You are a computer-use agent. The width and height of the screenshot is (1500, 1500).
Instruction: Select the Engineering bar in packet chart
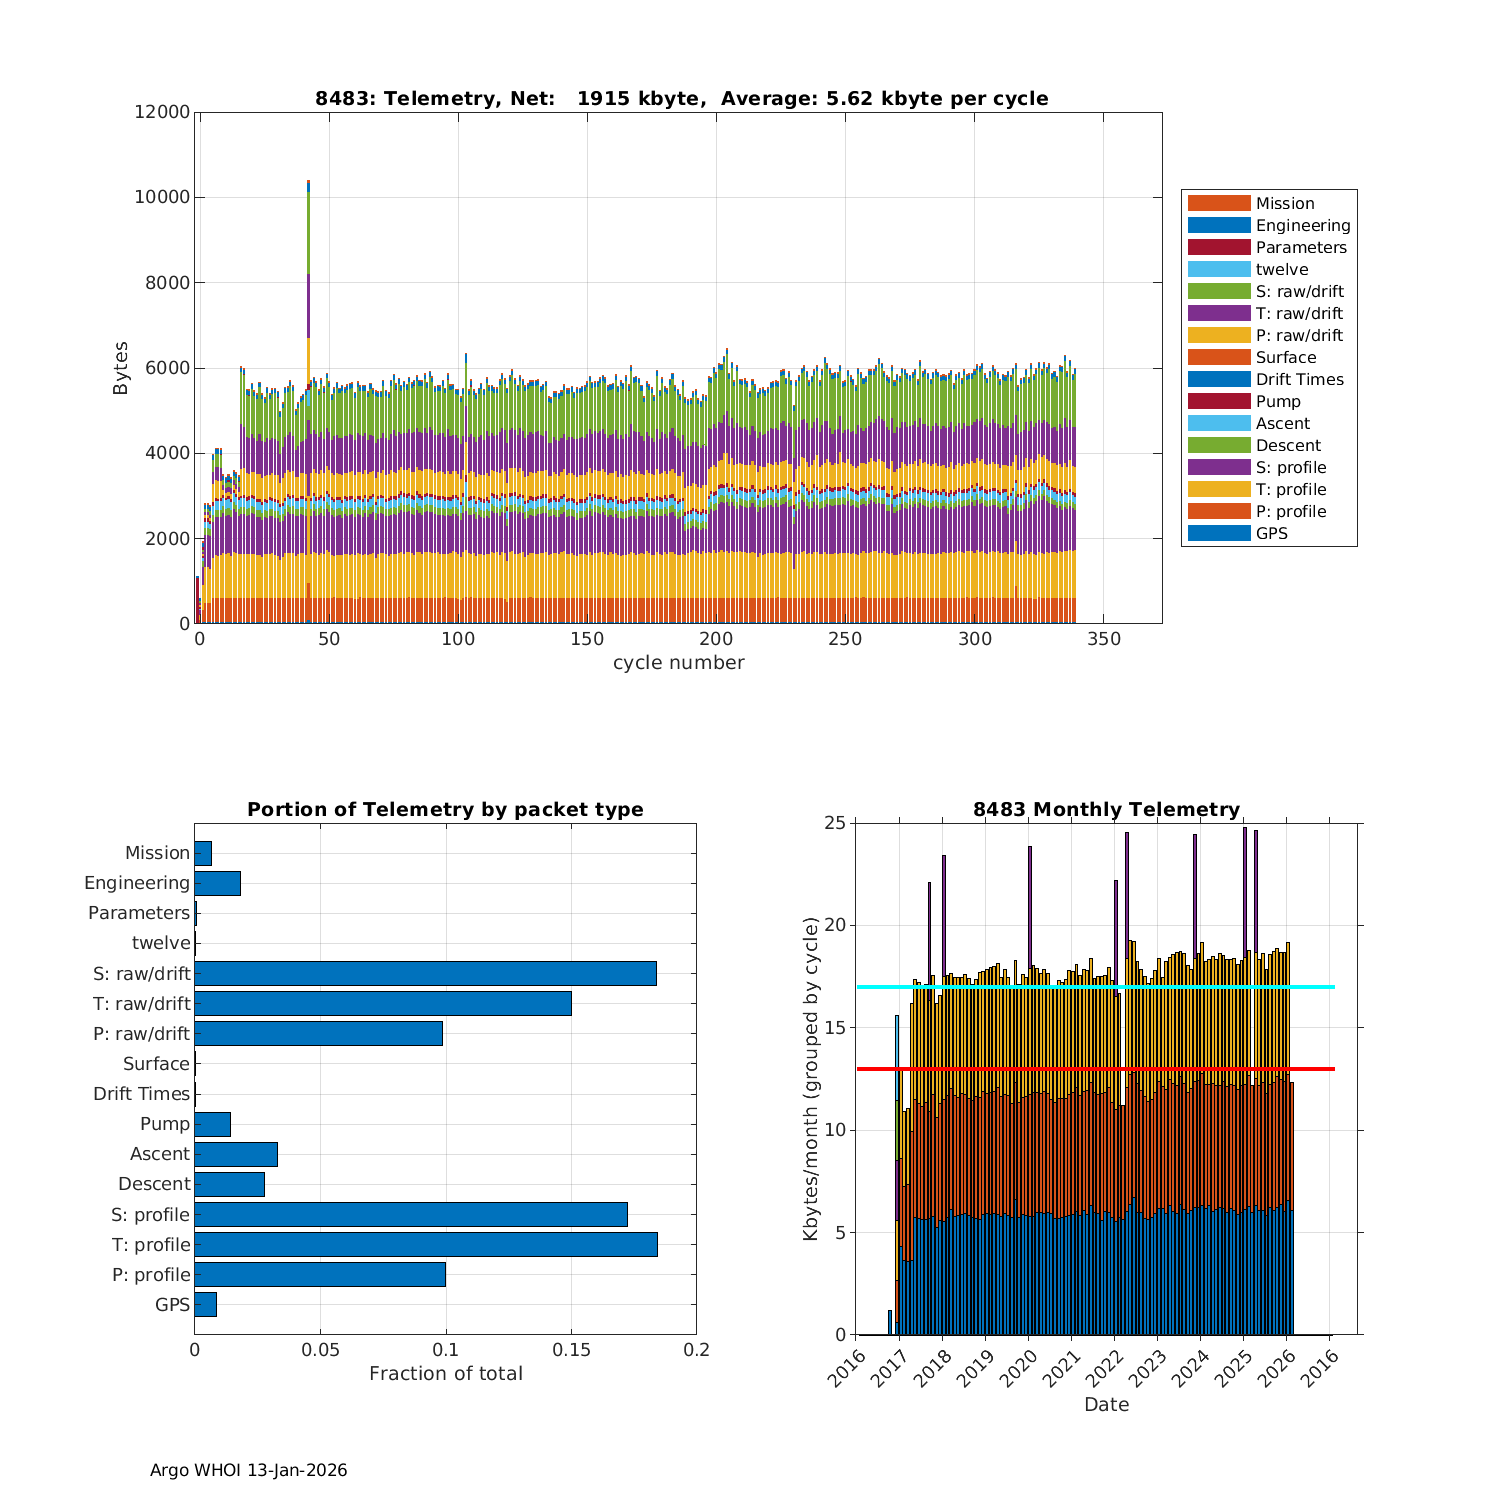[217, 883]
